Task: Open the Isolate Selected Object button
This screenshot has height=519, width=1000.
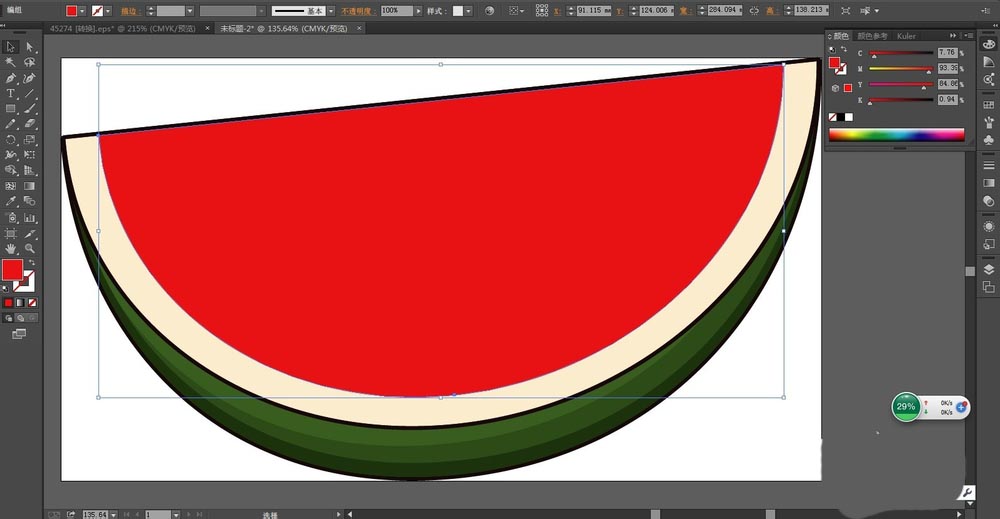Action: click(x=846, y=11)
